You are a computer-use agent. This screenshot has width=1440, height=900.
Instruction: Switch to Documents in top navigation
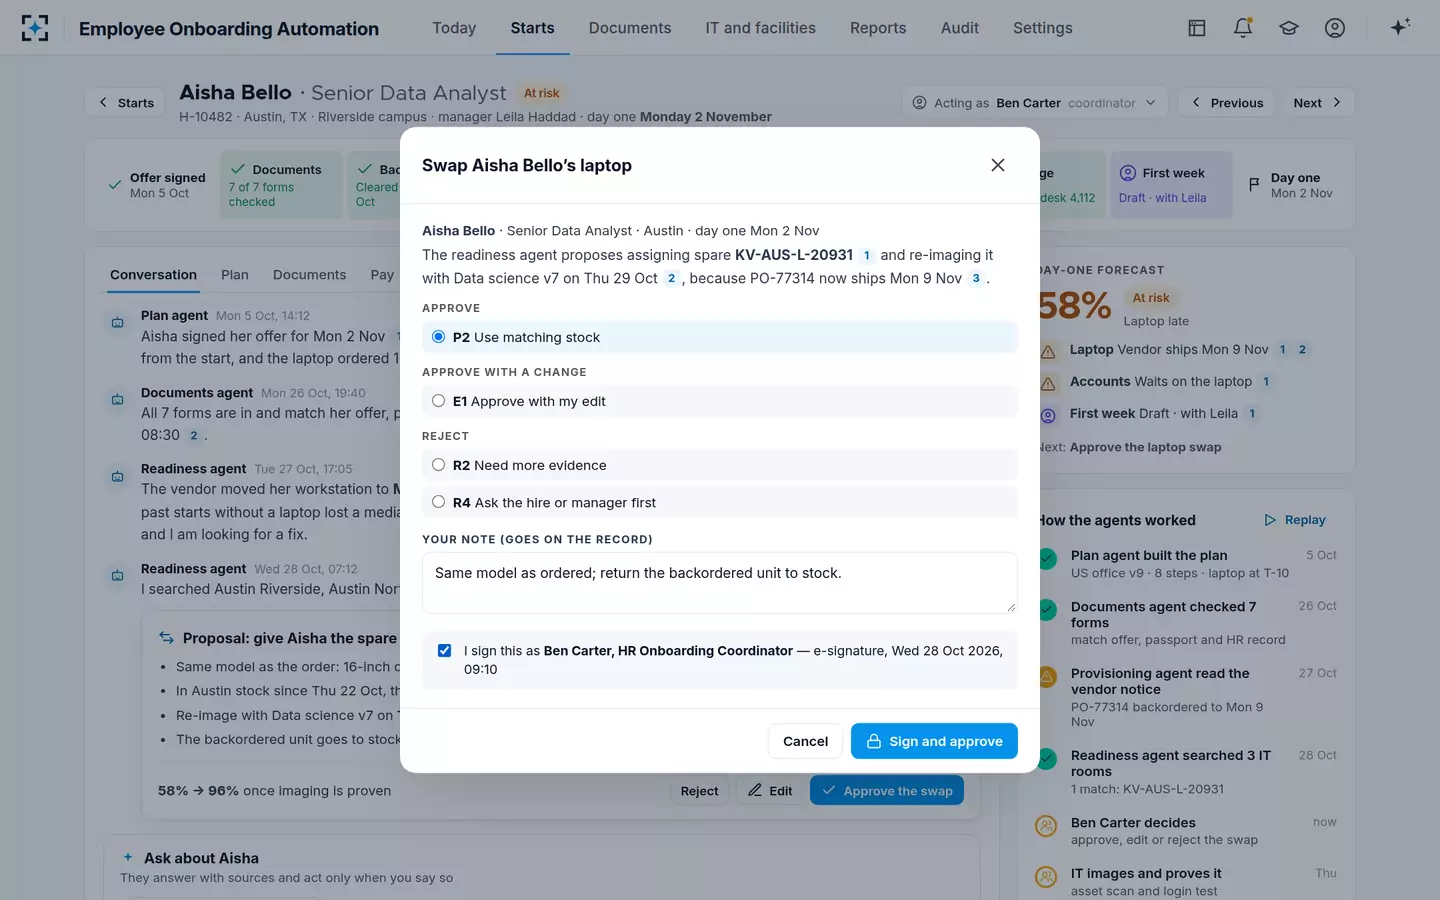[630, 28]
